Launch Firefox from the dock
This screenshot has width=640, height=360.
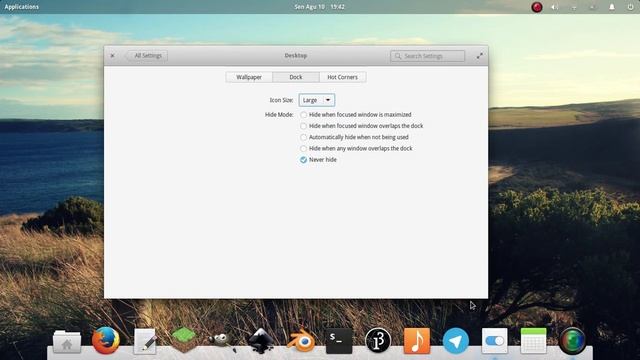click(x=106, y=340)
